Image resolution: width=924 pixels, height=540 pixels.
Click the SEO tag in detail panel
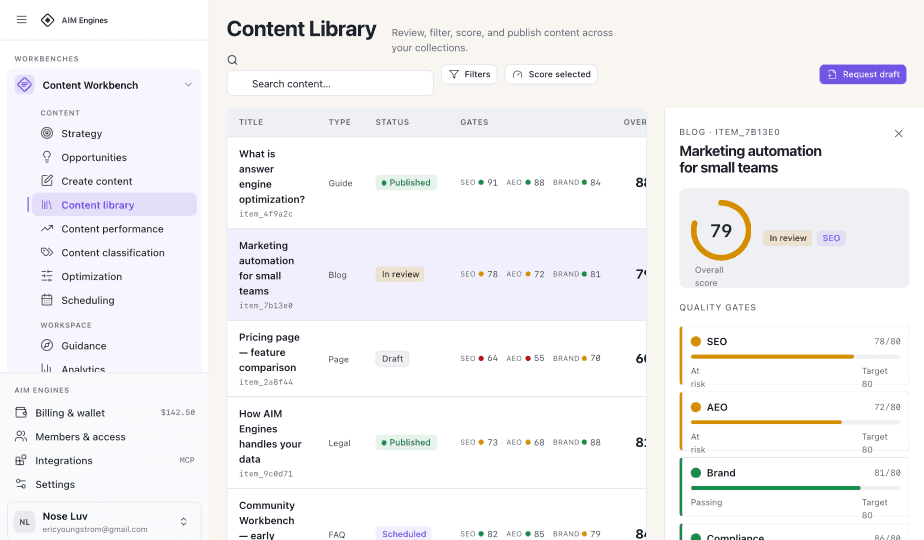[x=831, y=238]
